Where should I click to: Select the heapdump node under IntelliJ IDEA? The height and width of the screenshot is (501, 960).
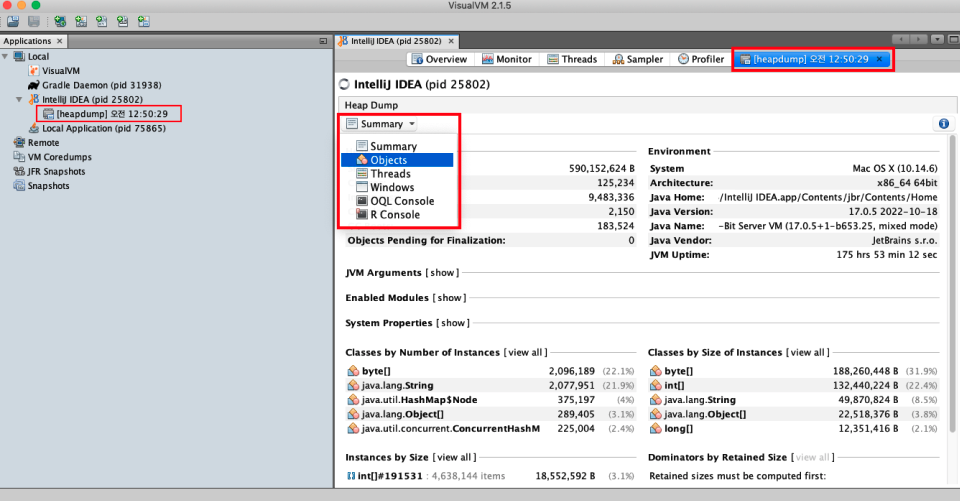[x=105, y=114]
